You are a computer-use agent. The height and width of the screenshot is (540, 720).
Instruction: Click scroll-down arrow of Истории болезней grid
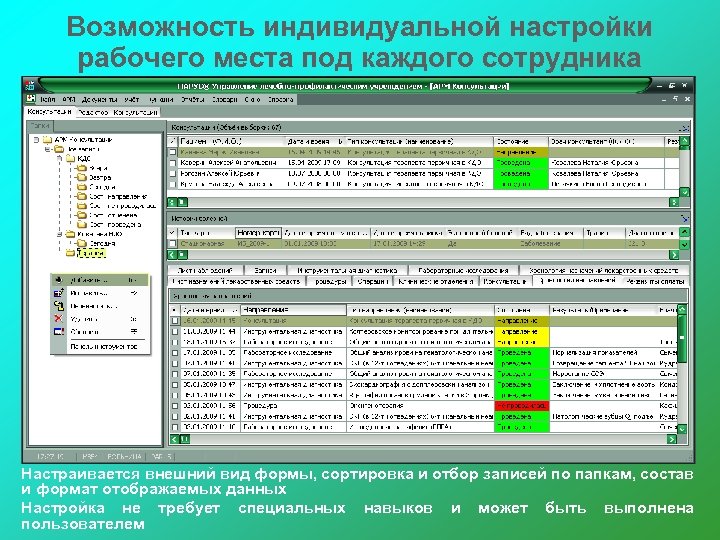click(684, 244)
